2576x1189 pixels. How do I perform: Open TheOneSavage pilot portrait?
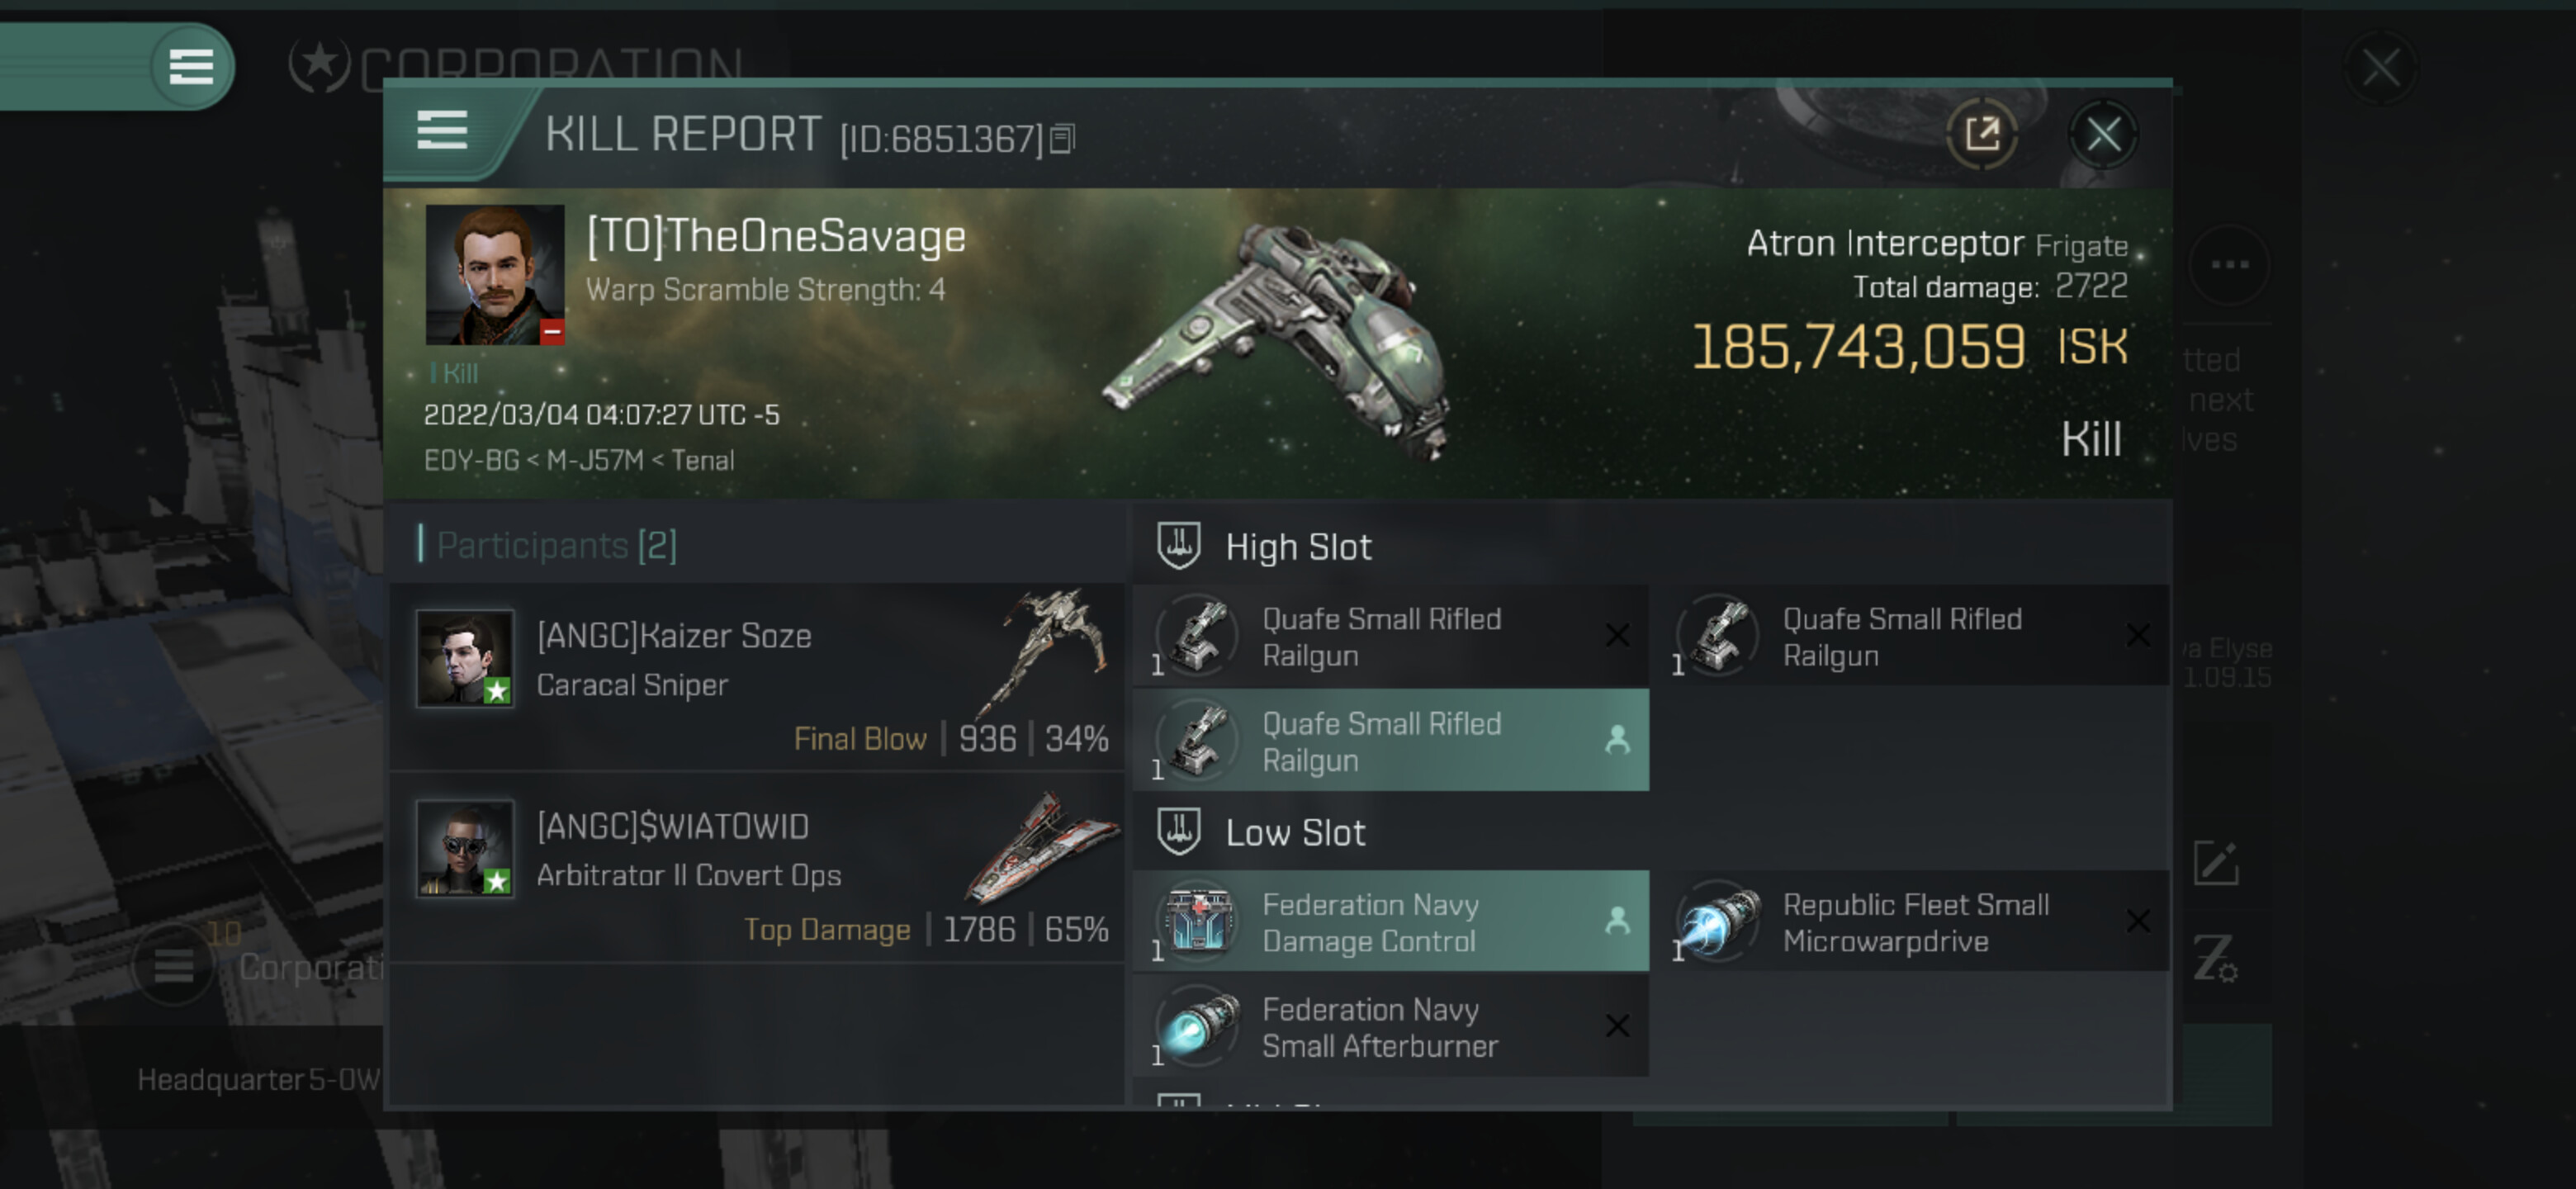pyautogui.click(x=494, y=275)
